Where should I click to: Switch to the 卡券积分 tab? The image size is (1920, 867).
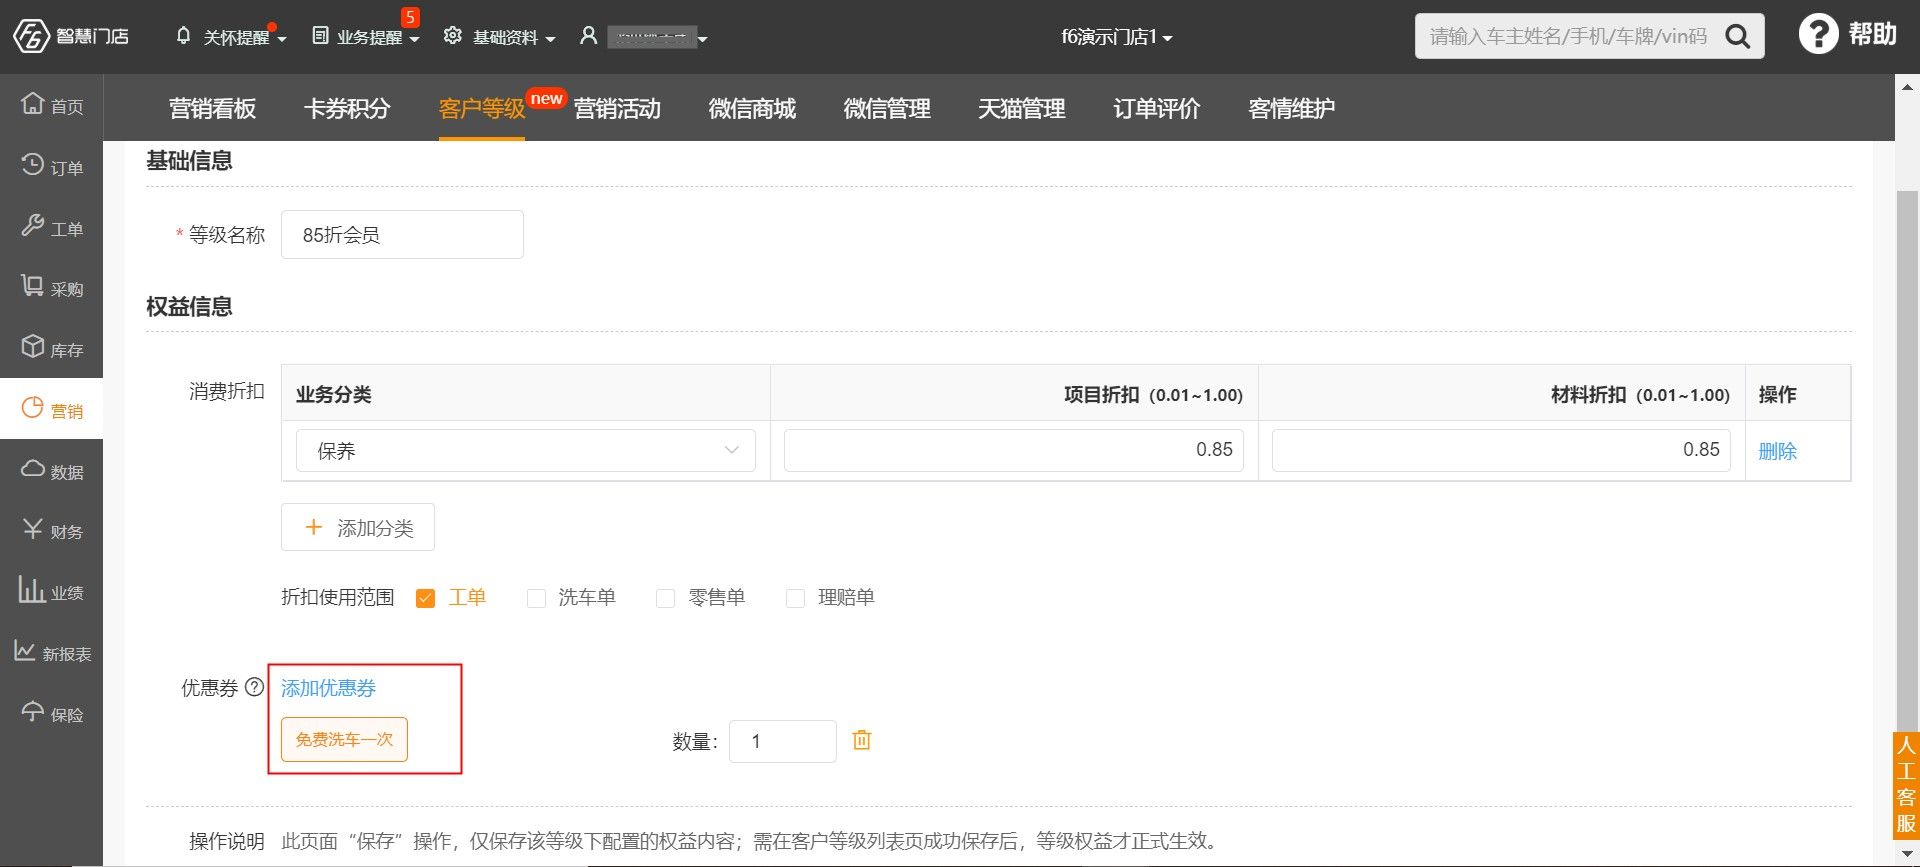pos(347,108)
